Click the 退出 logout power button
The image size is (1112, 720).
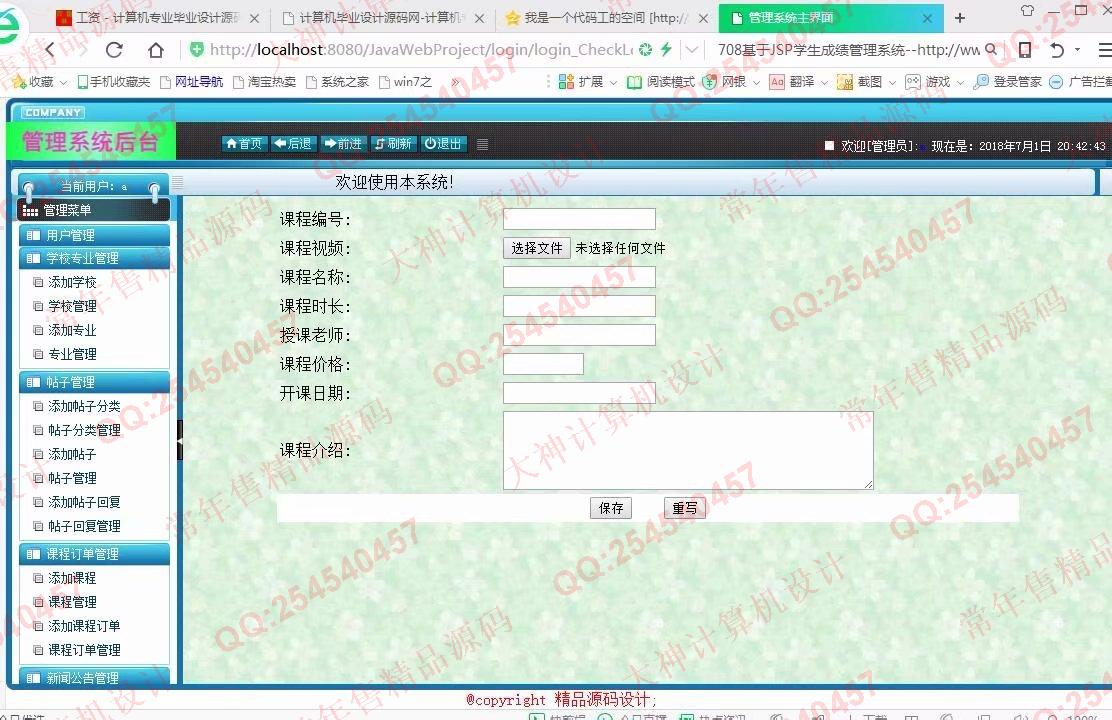(x=443, y=144)
